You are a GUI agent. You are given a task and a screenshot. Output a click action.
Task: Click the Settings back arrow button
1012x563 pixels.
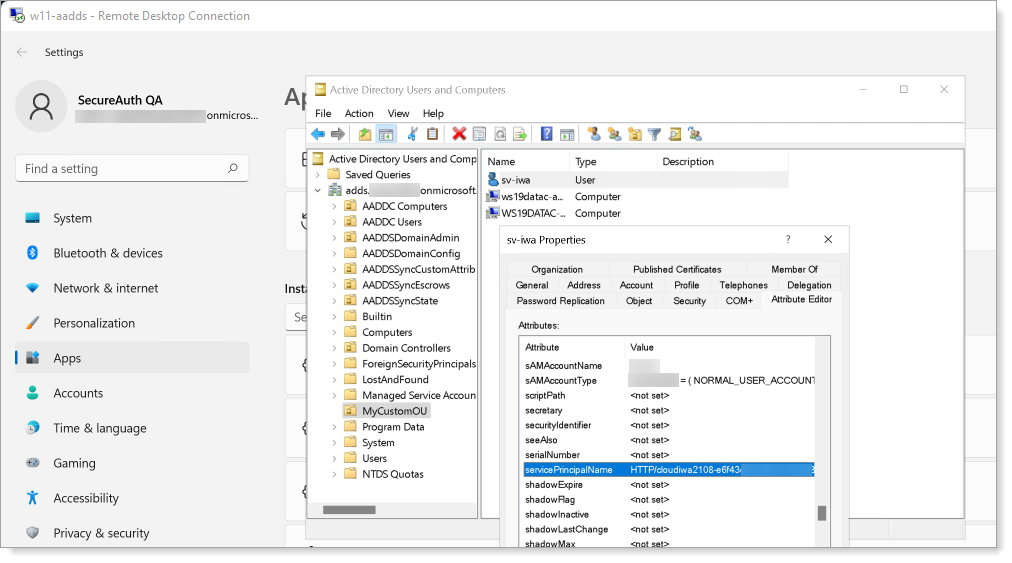22,52
